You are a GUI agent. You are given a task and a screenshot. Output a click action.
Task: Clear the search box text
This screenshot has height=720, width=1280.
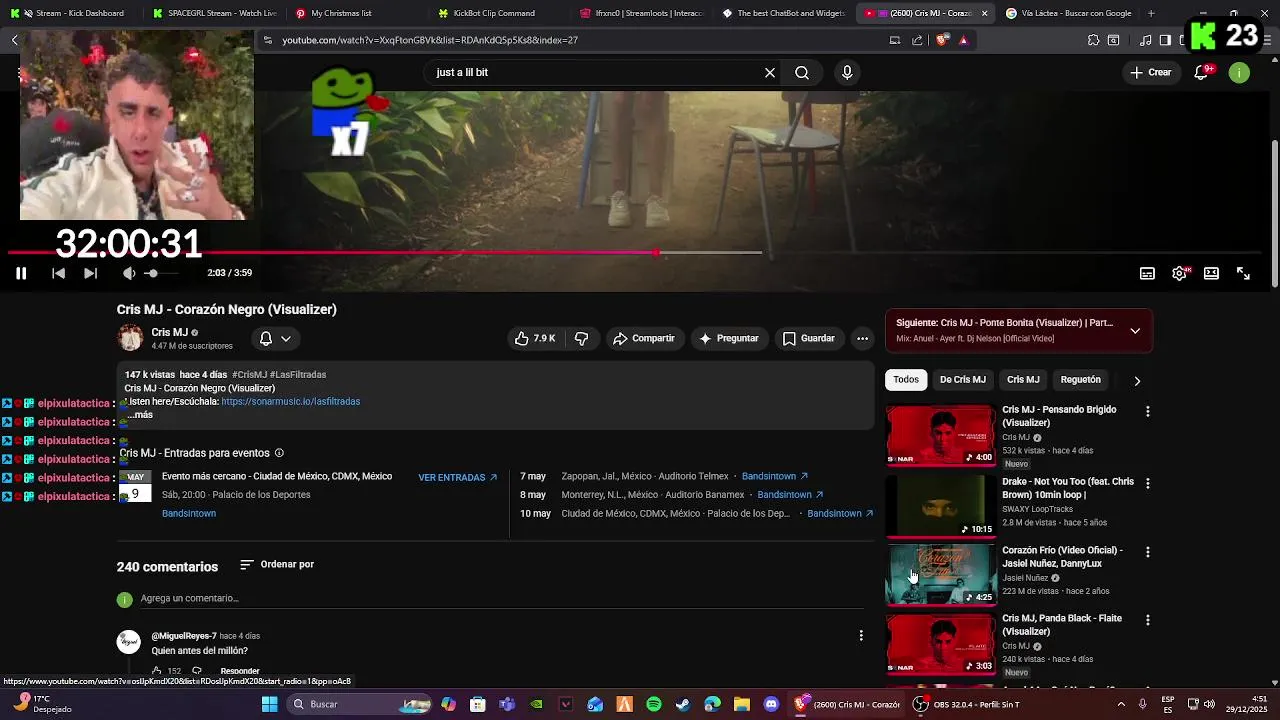click(x=770, y=72)
